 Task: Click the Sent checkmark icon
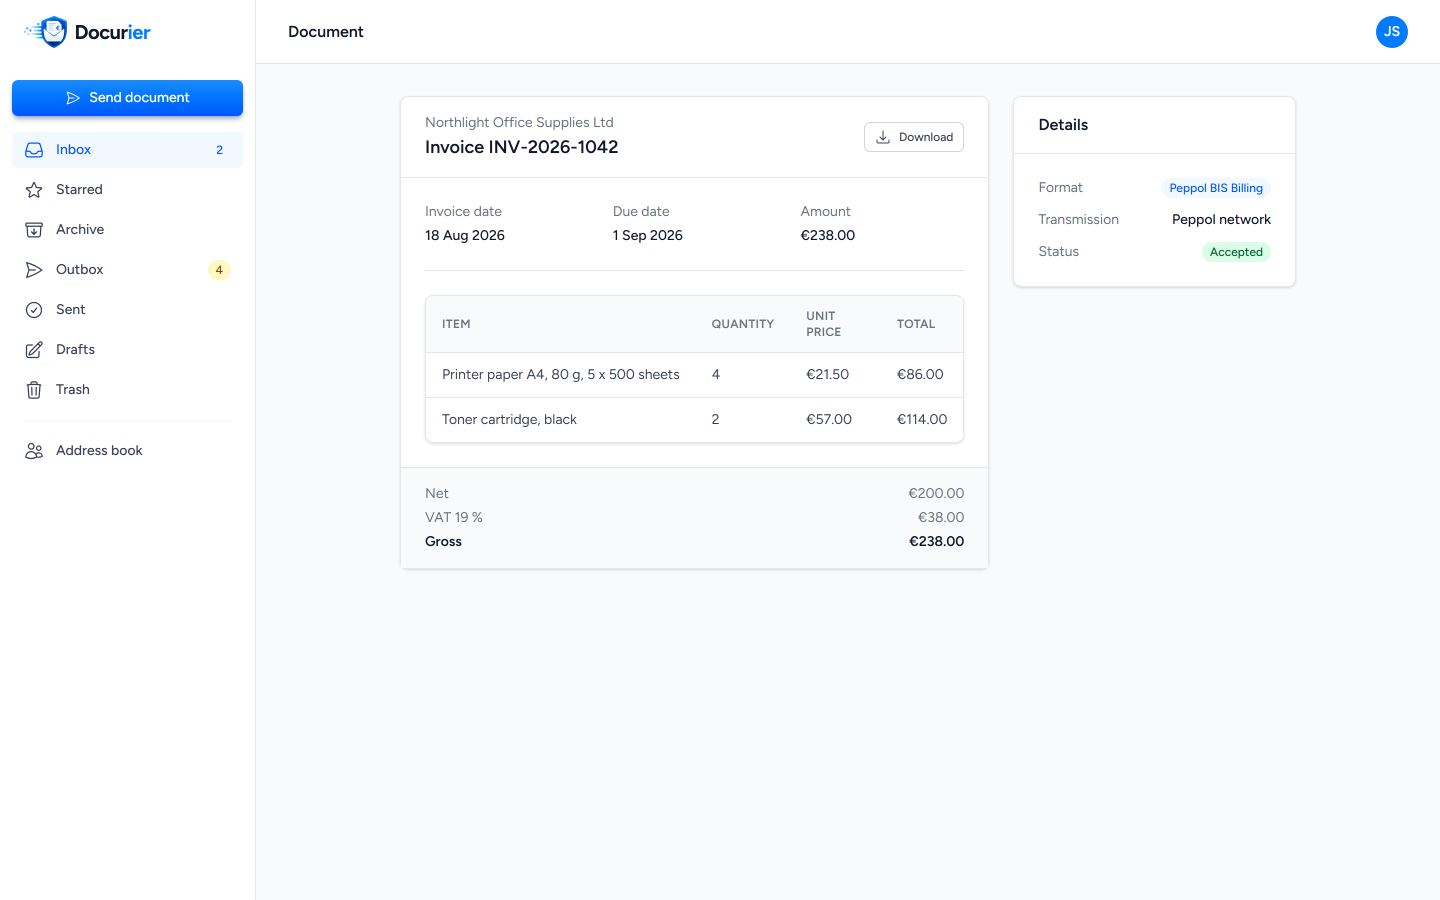tap(34, 310)
